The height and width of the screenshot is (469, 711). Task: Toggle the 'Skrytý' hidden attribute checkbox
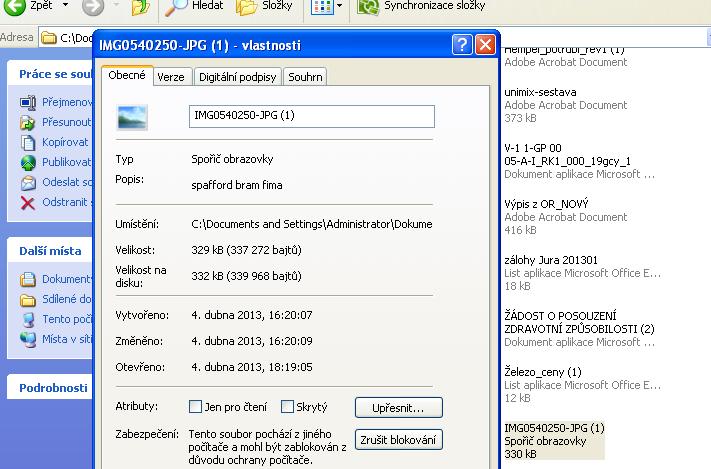coord(287,407)
